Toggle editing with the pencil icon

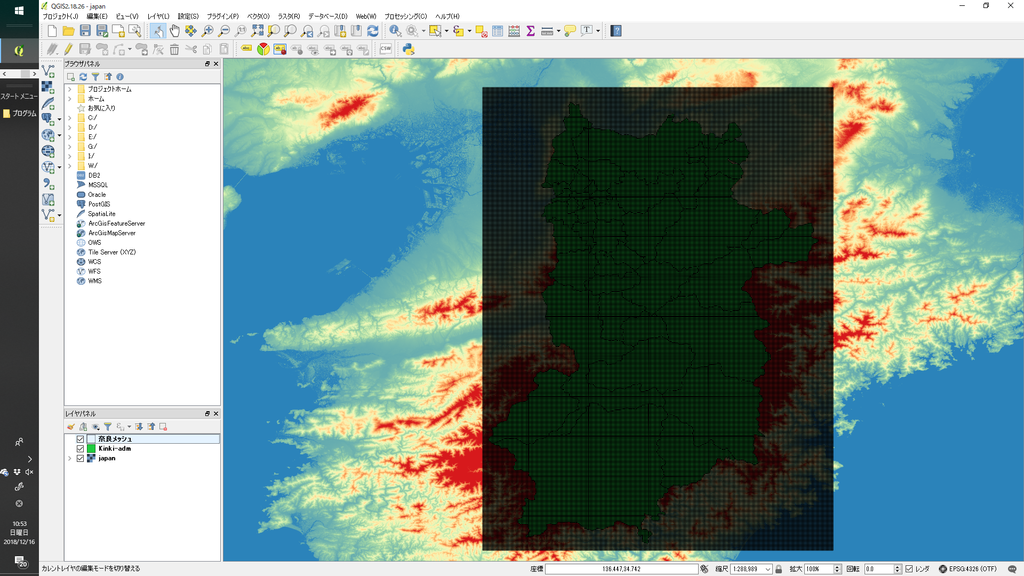(68, 49)
